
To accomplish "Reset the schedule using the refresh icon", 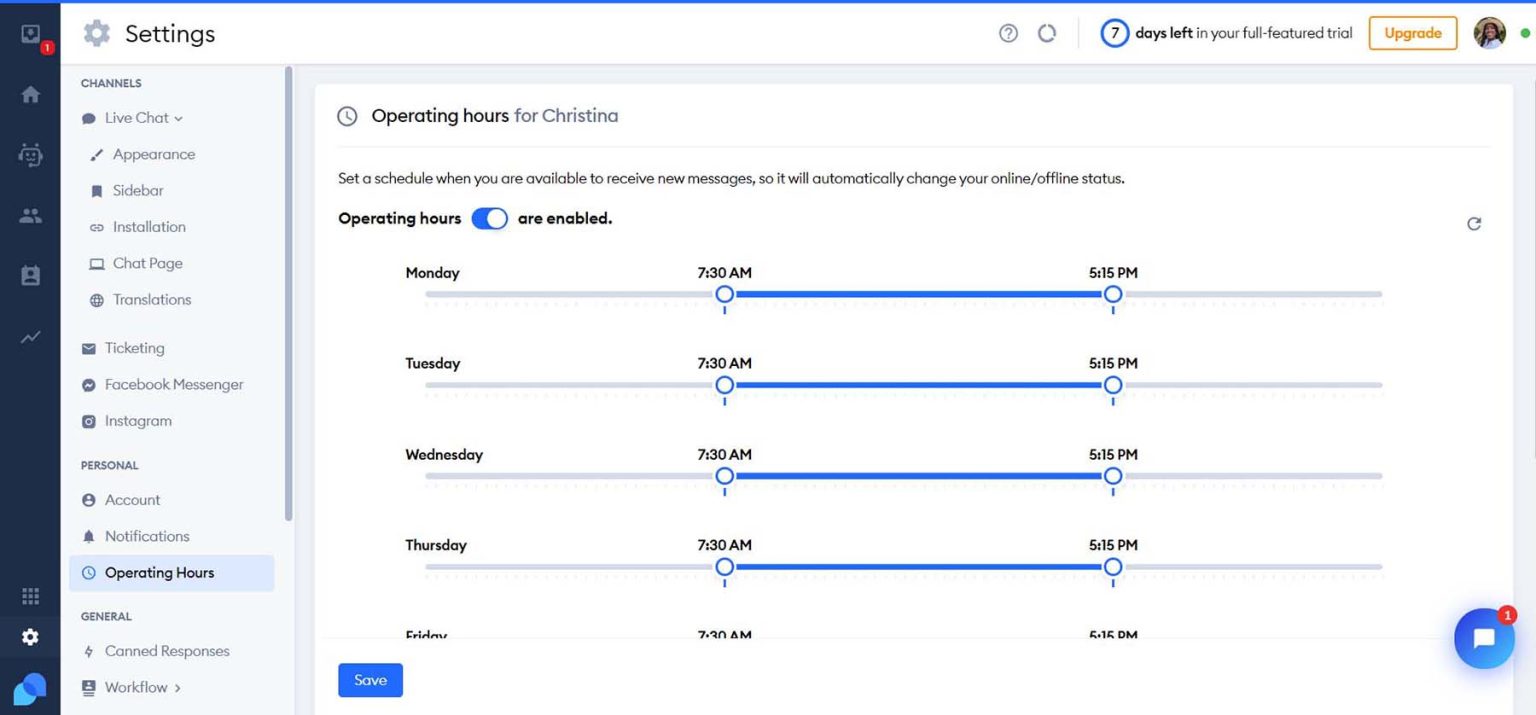I will [1474, 224].
